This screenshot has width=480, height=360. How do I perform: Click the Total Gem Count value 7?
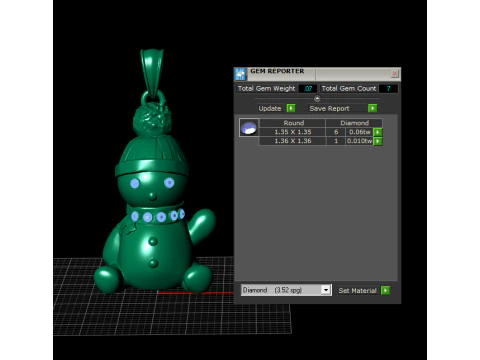coord(388,89)
